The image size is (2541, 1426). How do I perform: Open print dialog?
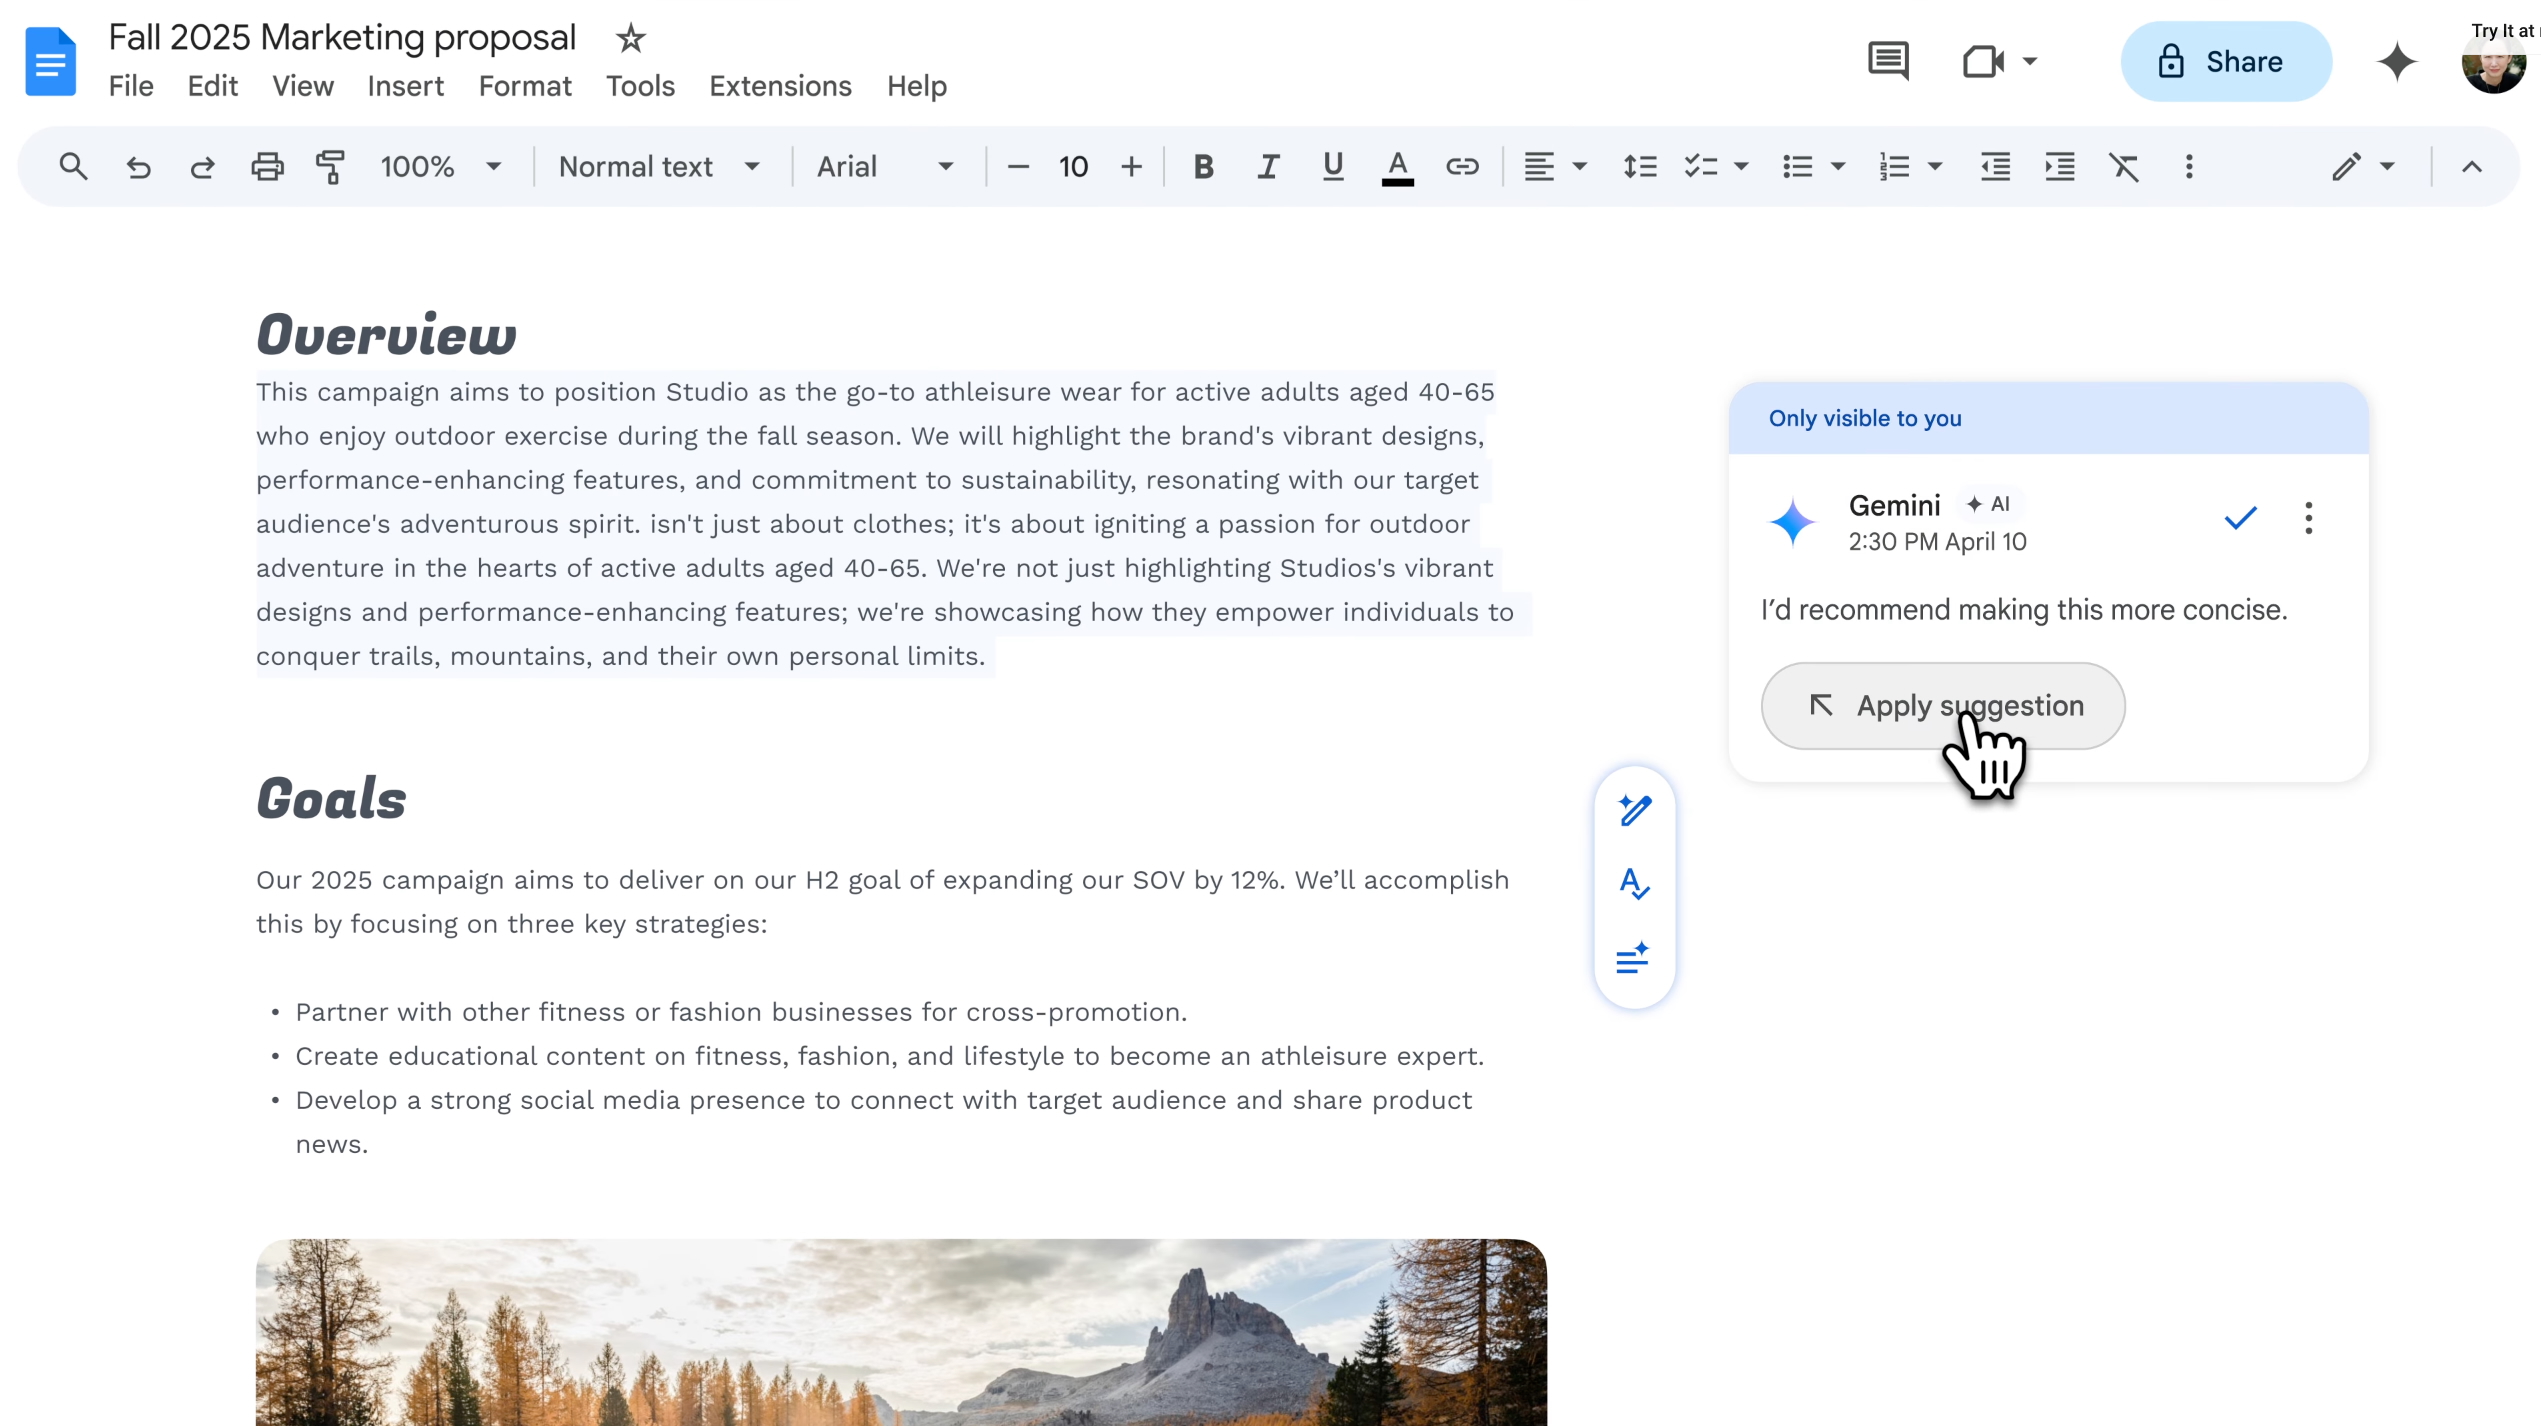(267, 166)
